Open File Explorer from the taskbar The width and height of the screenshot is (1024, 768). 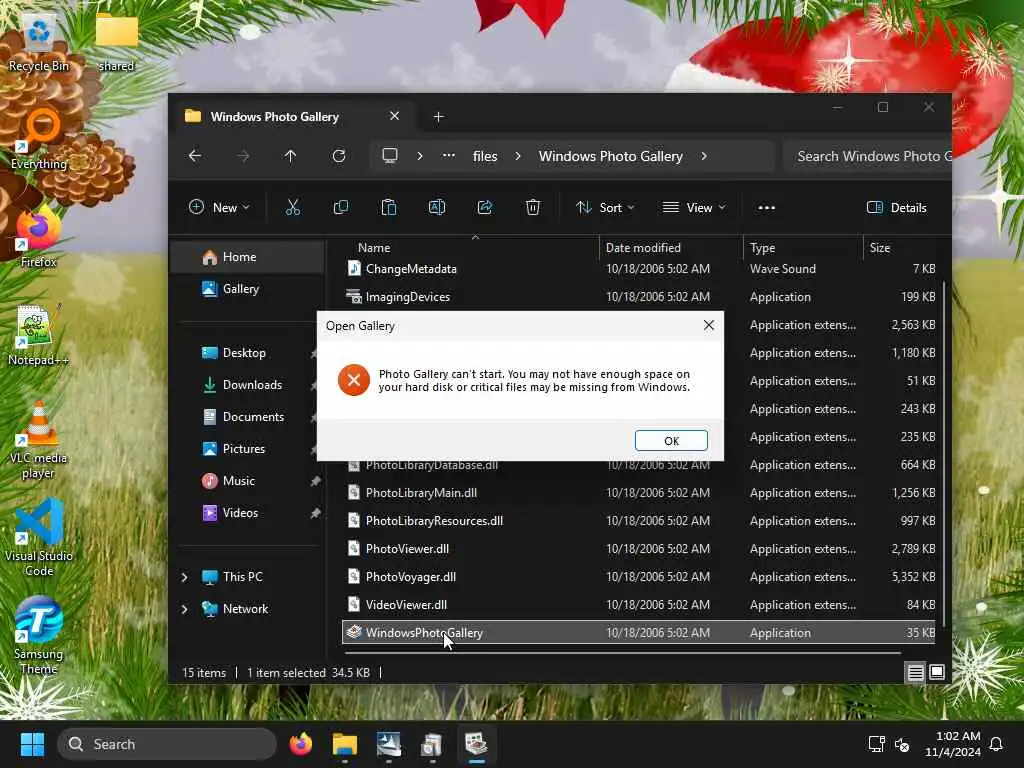[345, 744]
